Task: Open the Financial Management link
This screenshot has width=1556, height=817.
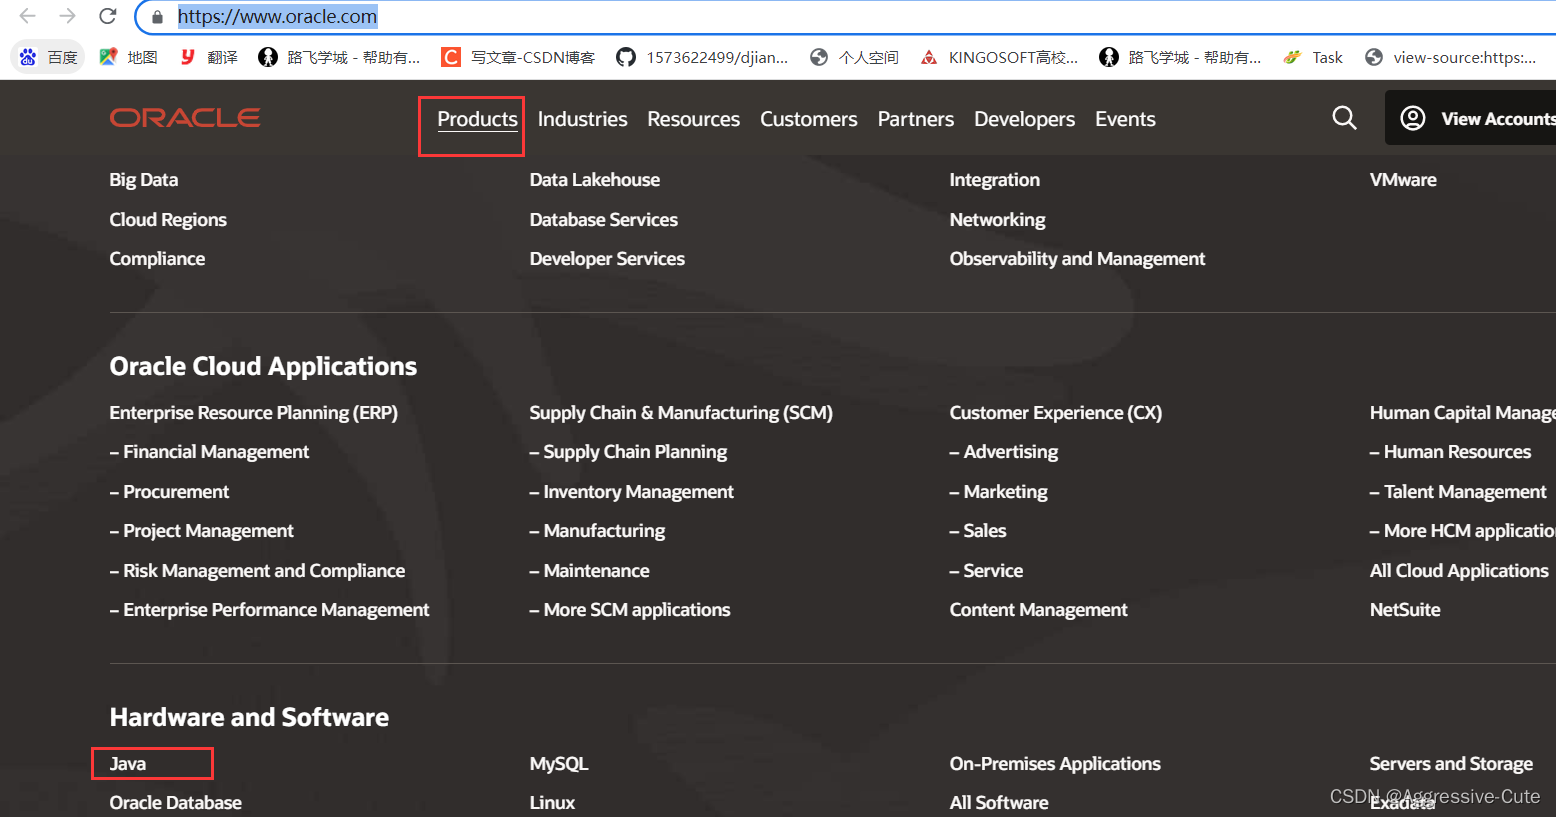Action: click(209, 452)
